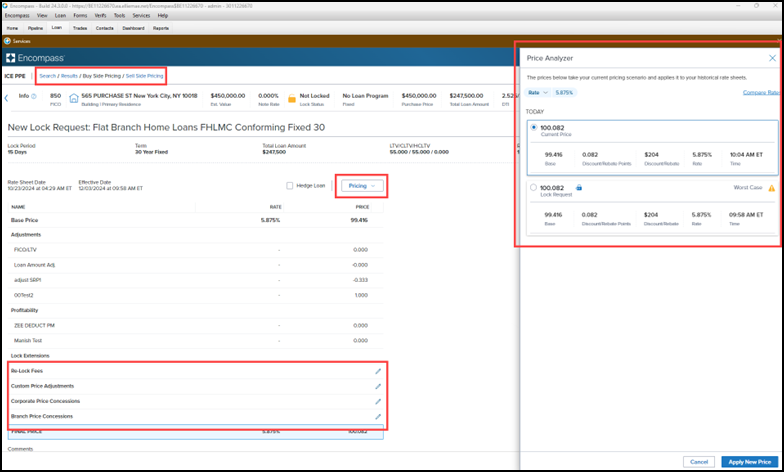
Task: Click the lock icon beside Lock Request
Action: (578, 188)
